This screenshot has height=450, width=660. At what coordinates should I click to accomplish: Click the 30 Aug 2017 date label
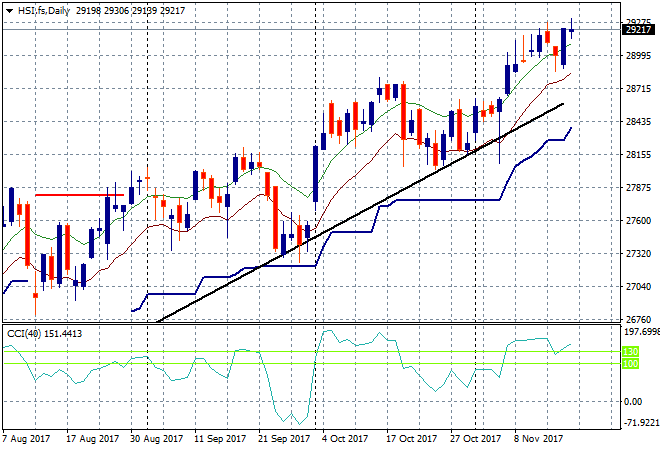[157, 439]
